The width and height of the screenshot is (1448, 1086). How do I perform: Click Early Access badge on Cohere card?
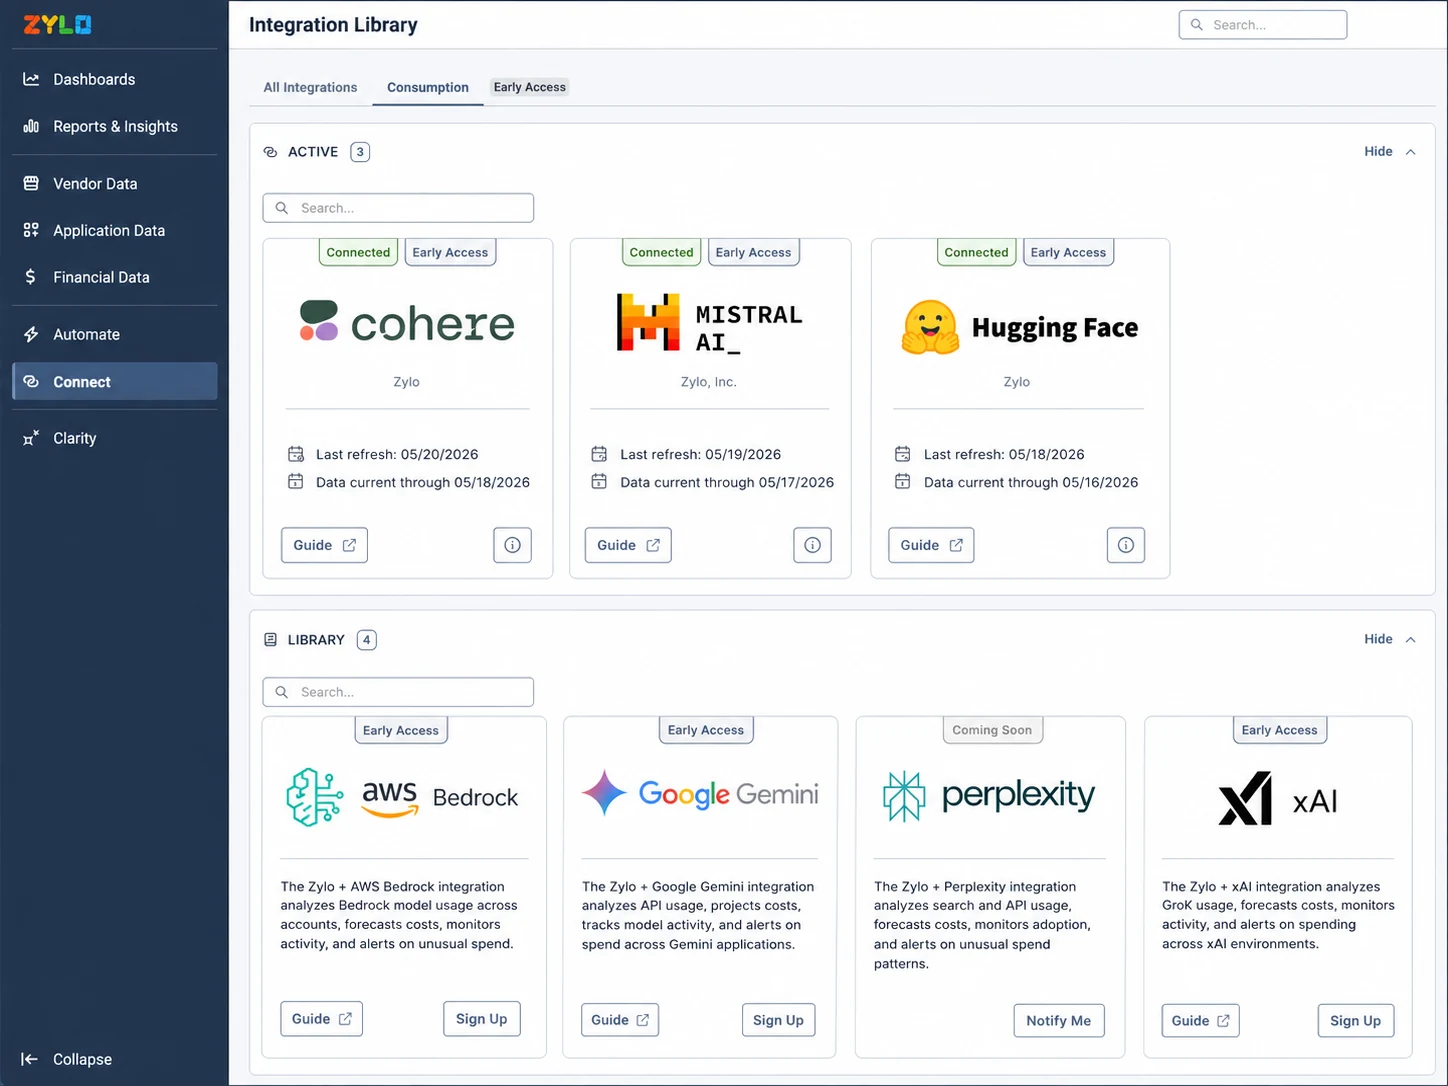coord(450,252)
